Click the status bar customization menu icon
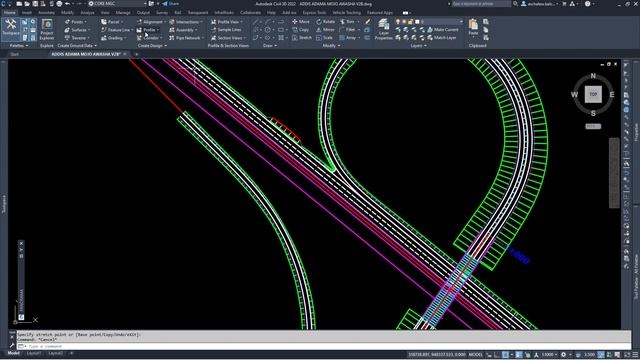This screenshot has width=640, height=360. click(x=635, y=354)
